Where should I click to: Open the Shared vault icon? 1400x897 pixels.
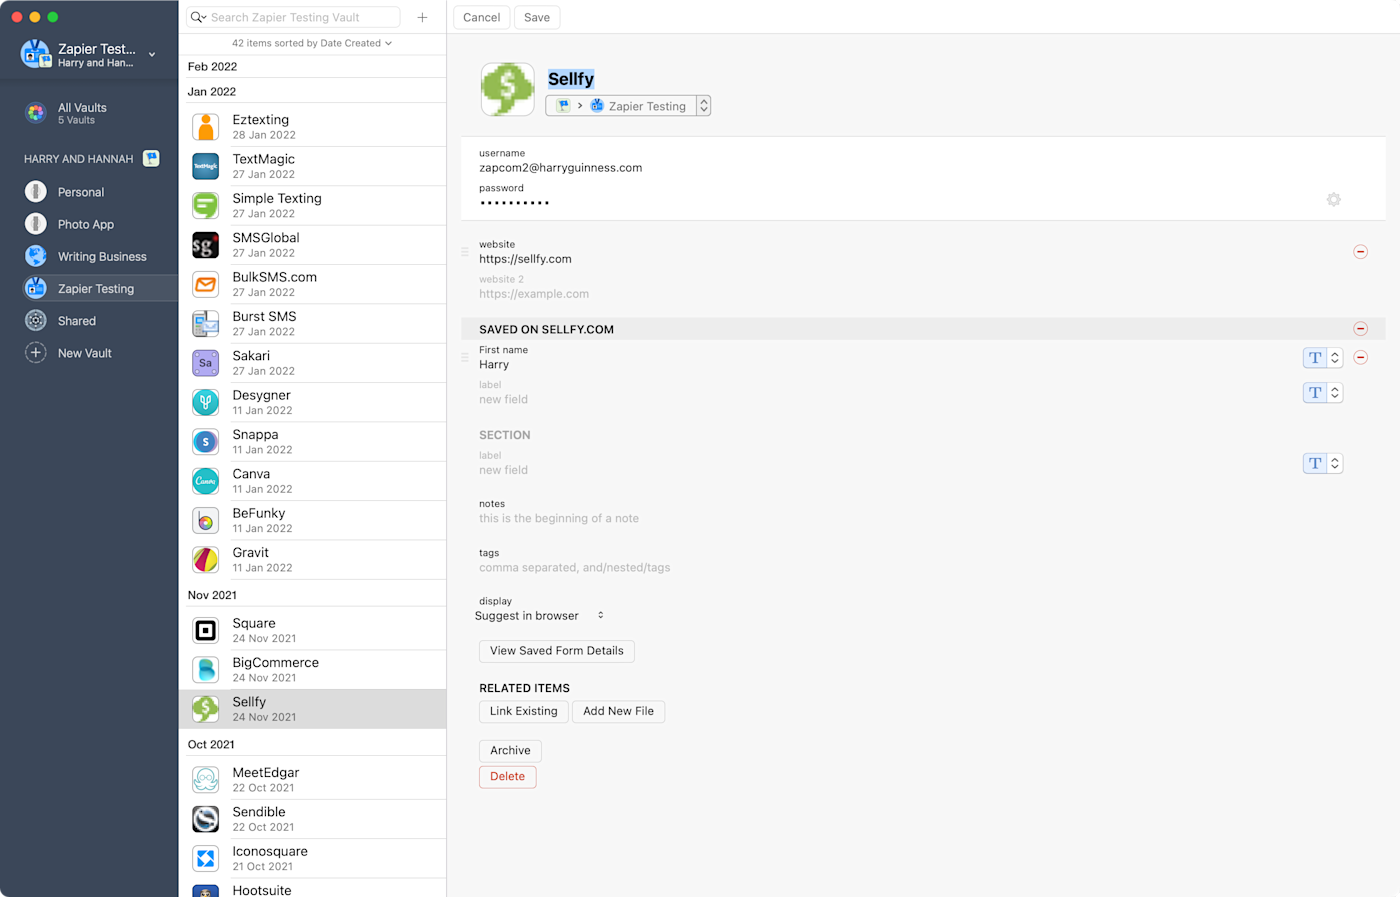(x=36, y=321)
